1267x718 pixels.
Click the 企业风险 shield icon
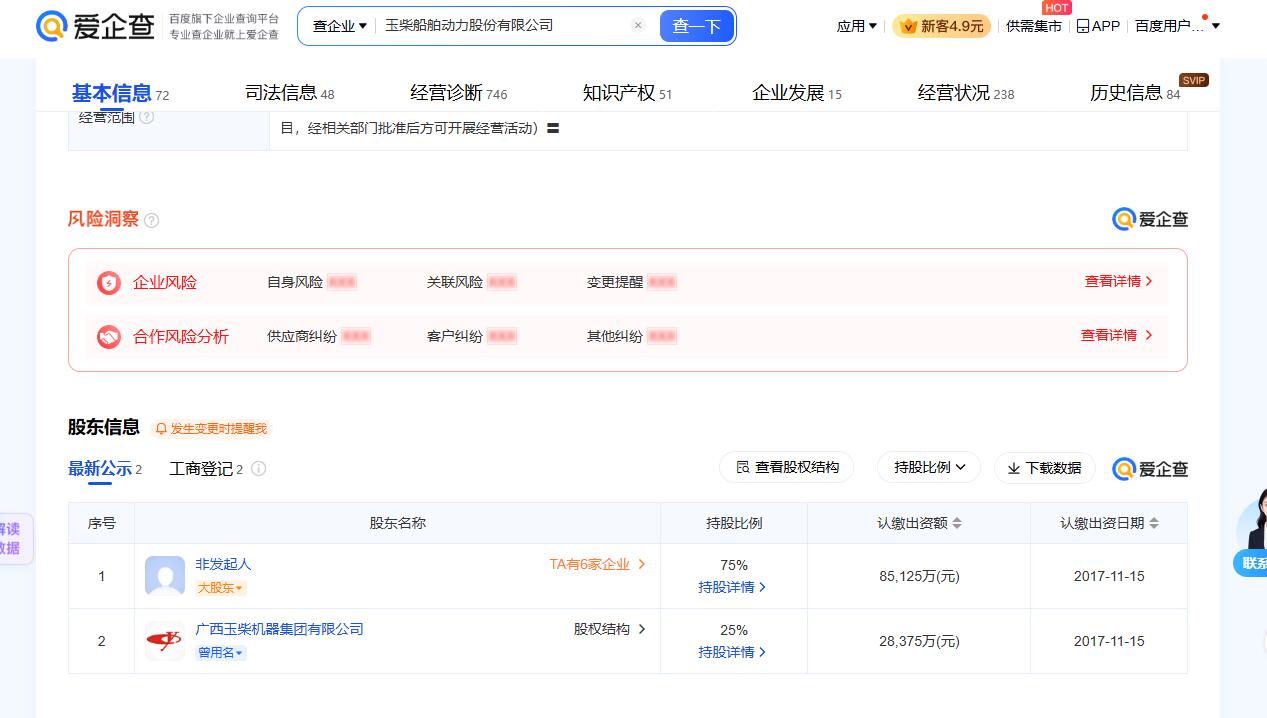click(x=109, y=283)
